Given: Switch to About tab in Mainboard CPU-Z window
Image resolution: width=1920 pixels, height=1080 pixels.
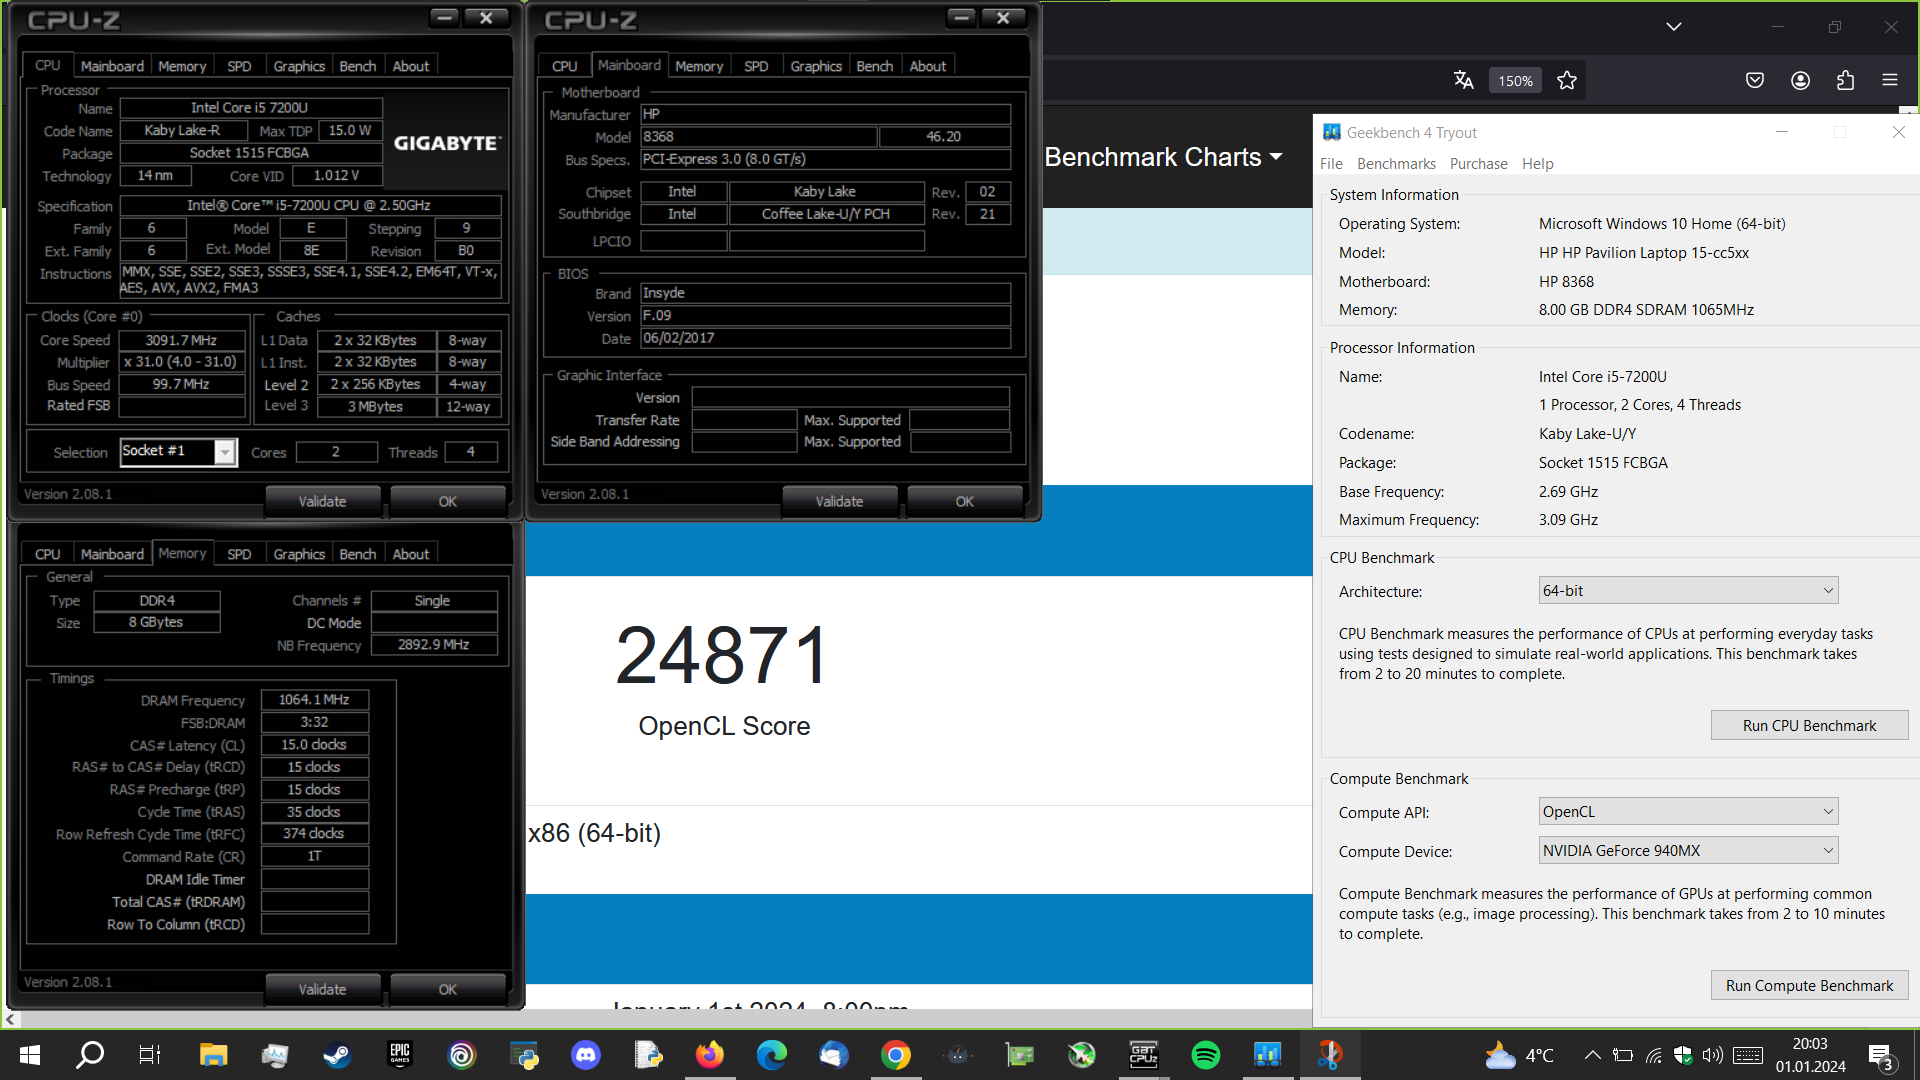Looking at the screenshot, I should [x=928, y=66].
